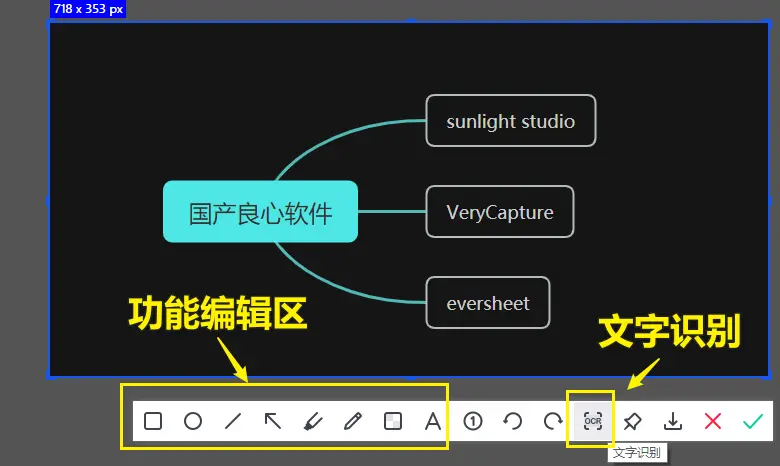Undo the last annotation
This screenshot has width=780, height=466.
[x=513, y=421]
